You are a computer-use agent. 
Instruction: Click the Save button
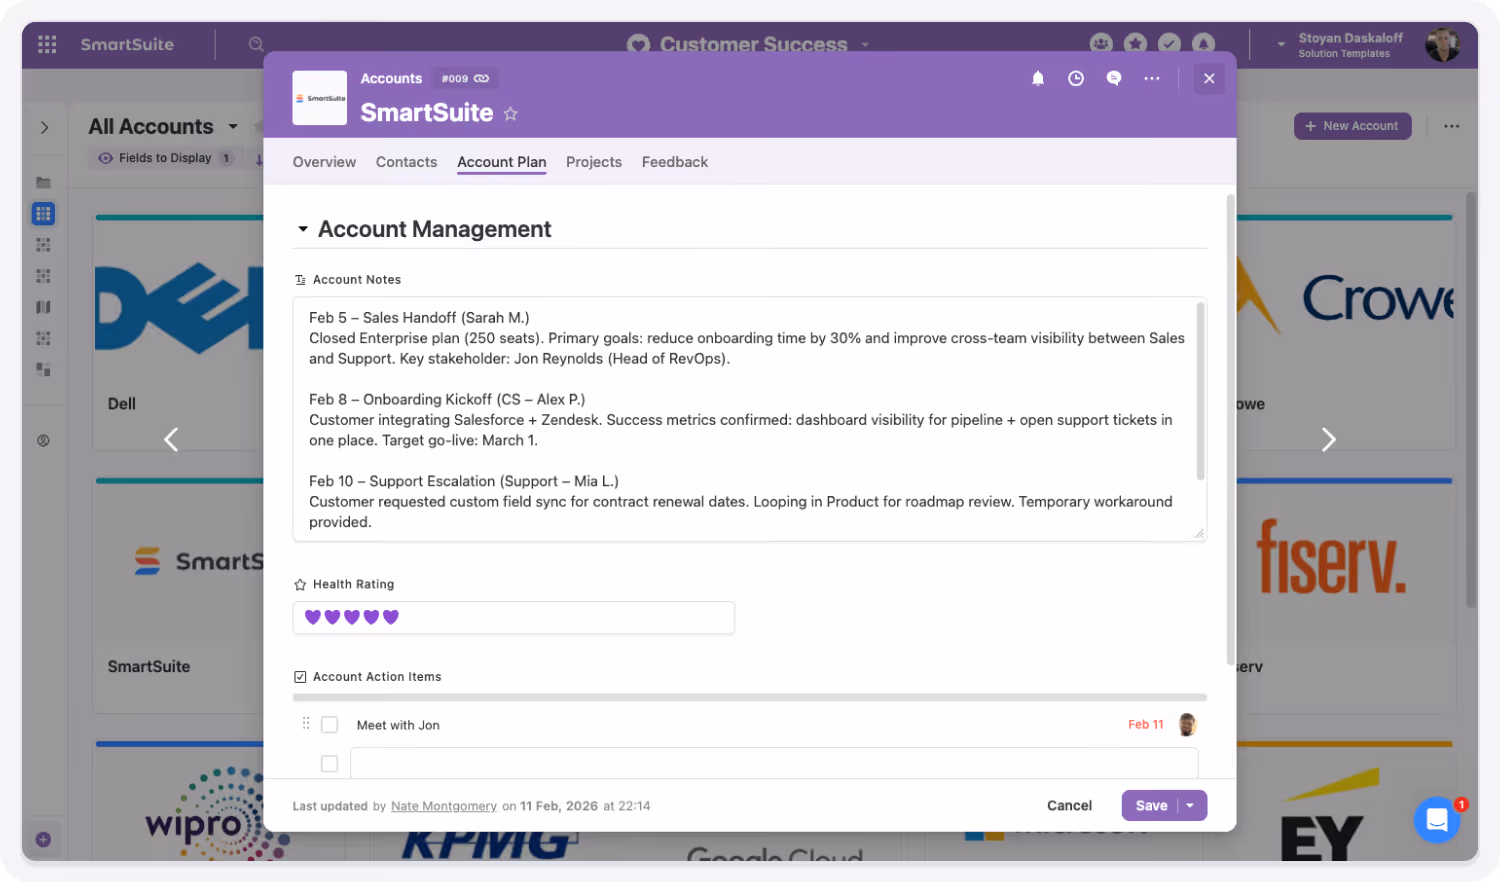coord(1151,805)
